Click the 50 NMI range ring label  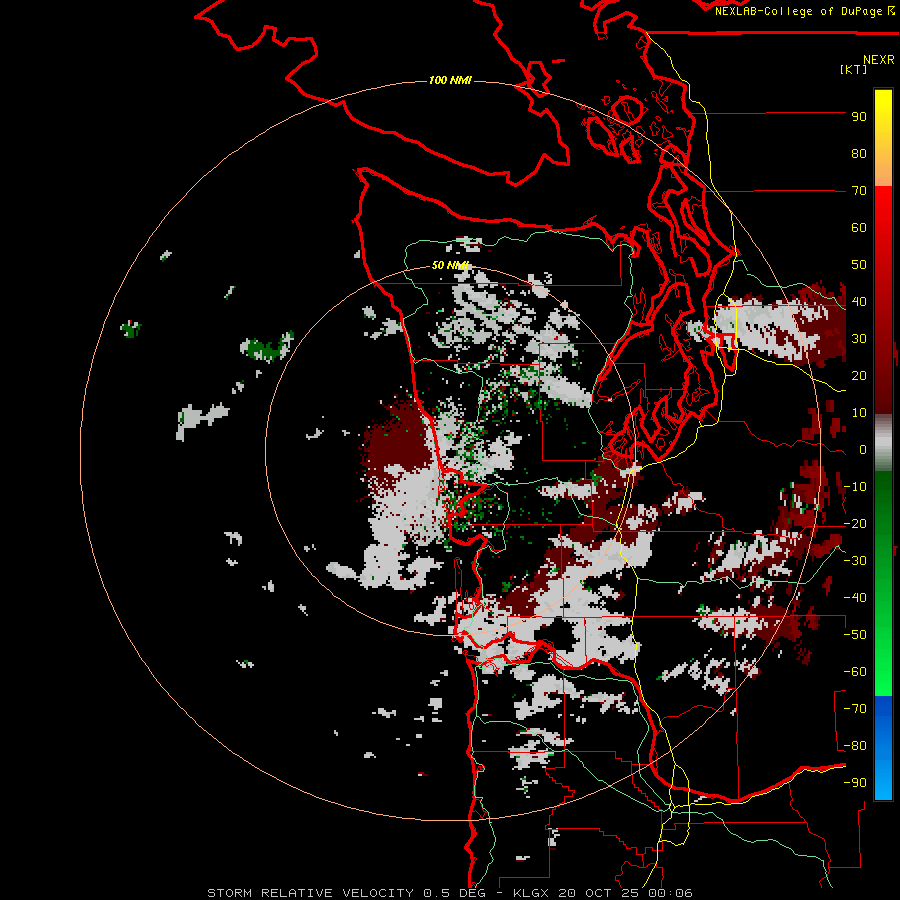pos(450,265)
